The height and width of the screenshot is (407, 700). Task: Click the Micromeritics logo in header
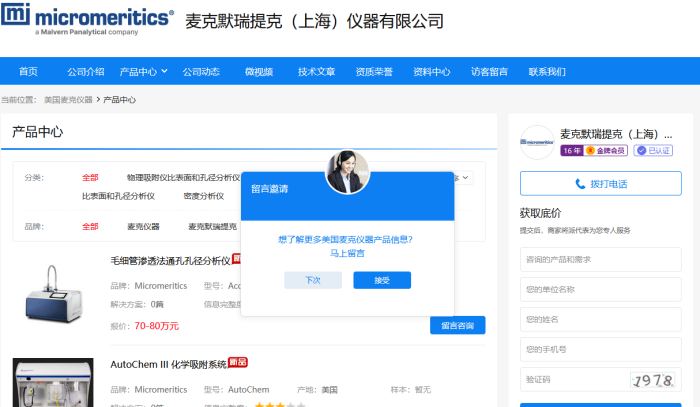[x=88, y=21]
